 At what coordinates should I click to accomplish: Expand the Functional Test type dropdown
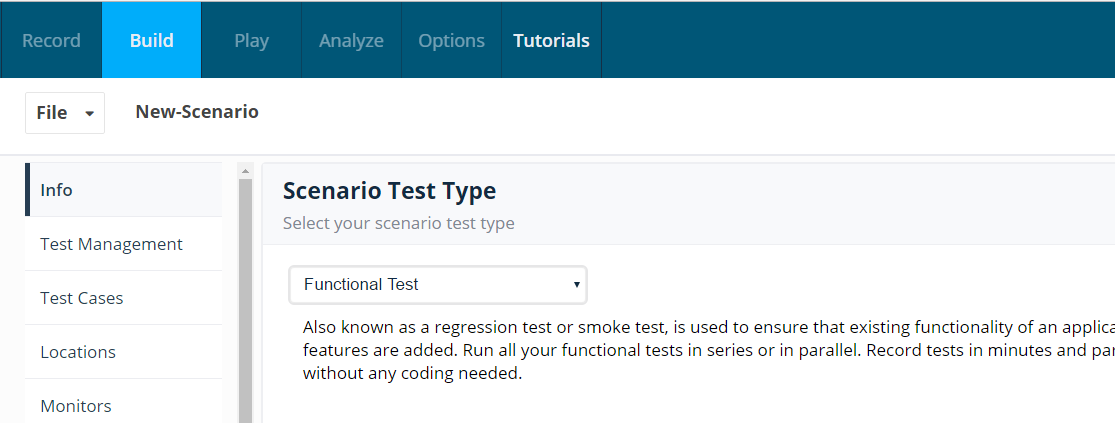click(438, 284)
